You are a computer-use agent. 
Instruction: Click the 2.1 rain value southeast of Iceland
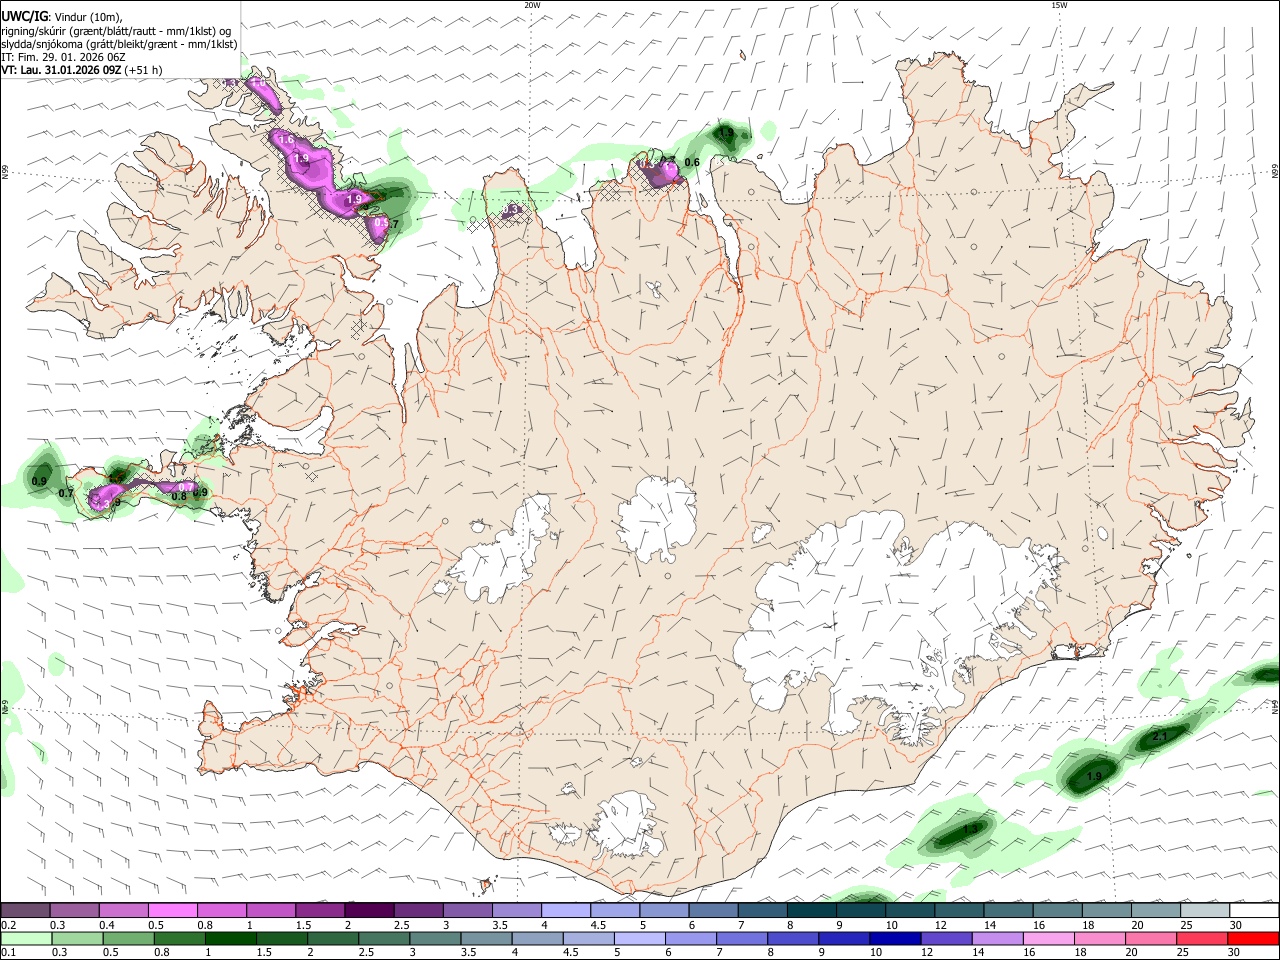coord(1160,737)
